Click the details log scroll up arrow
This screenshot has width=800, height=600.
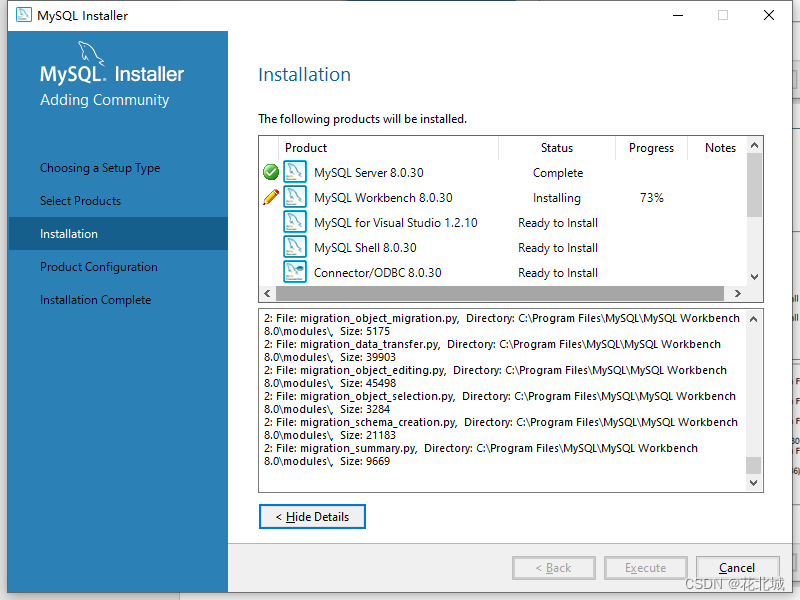click(x=754, y=319)
